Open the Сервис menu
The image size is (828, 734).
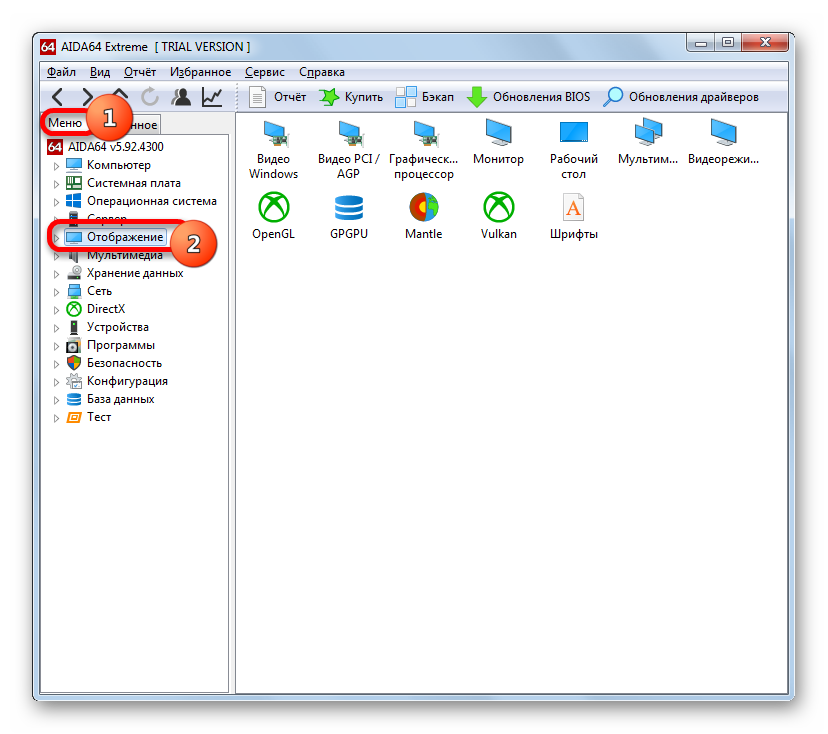coord(265,72)
